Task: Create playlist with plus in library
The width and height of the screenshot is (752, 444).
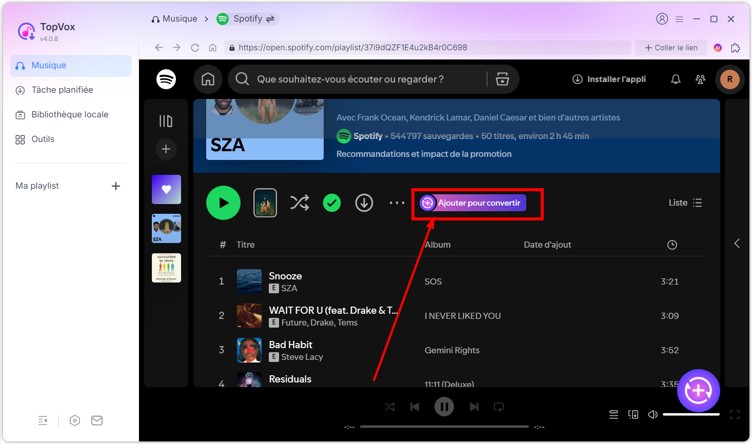Action: point(166,149)
